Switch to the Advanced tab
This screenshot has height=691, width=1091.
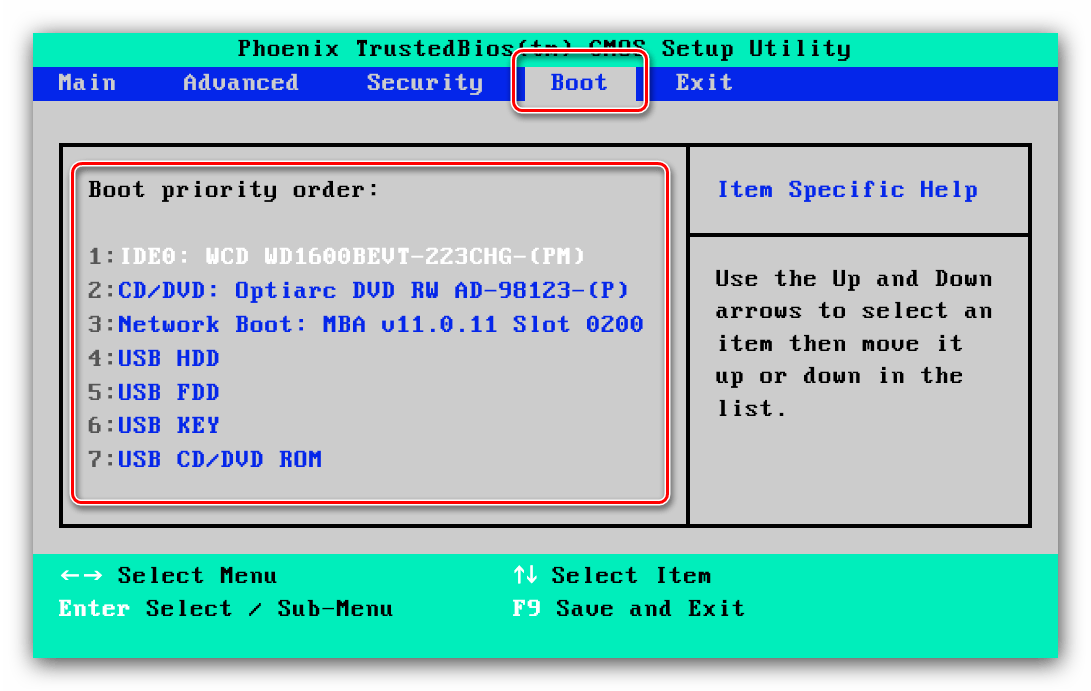coord(241,83)
